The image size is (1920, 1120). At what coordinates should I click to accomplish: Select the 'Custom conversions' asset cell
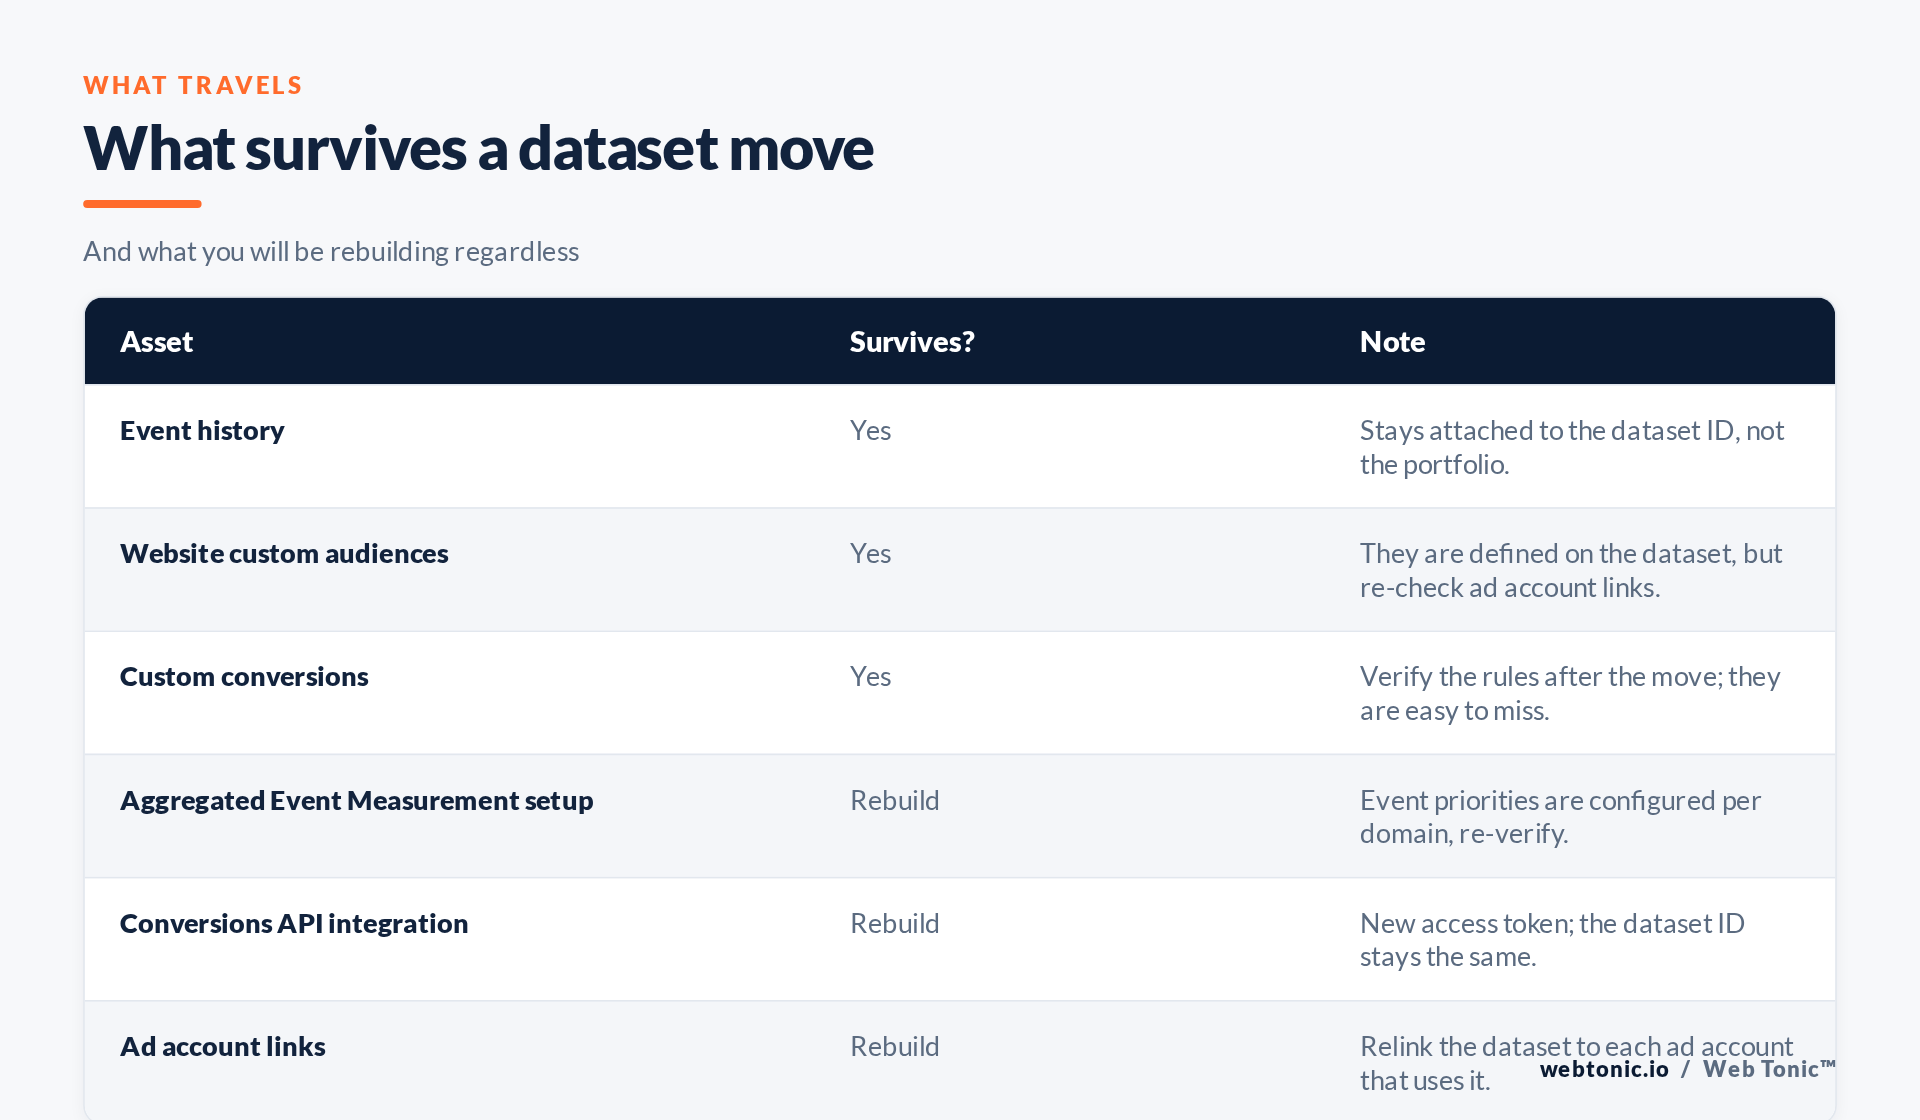tap(244, 677)
